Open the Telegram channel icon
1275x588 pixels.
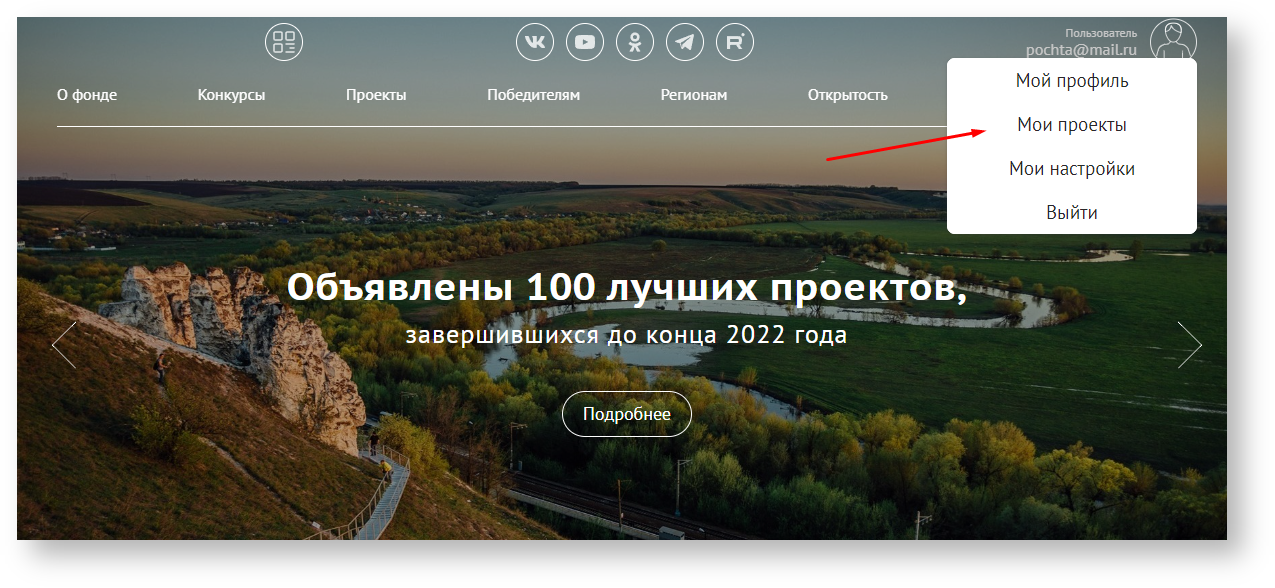685,42
